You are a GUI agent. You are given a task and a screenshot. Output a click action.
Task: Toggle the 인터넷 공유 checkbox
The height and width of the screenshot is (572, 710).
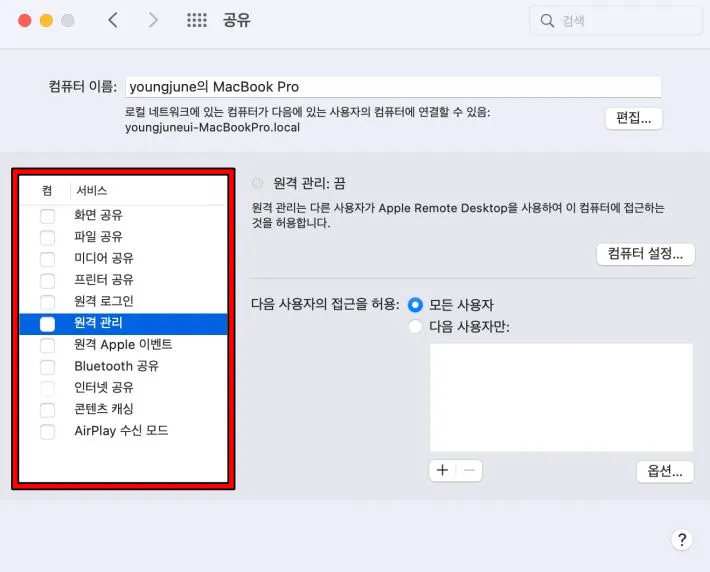[x=48, y=389]
